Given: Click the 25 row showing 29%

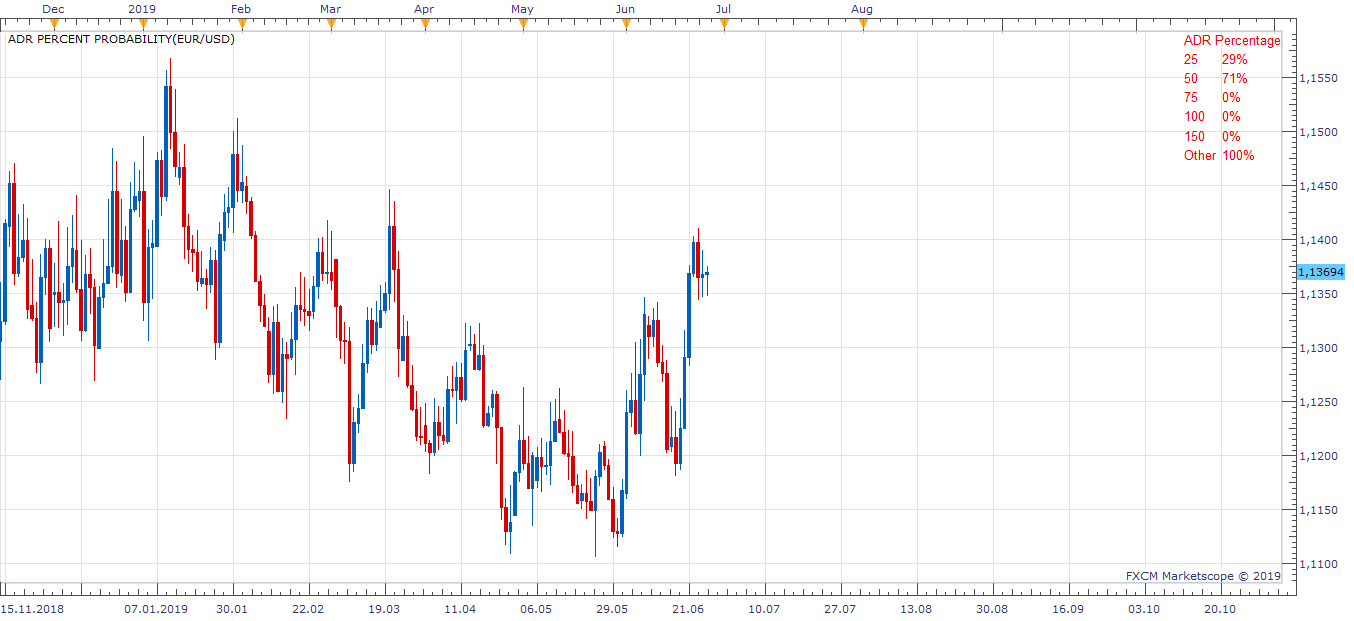Looking at the screenshot, I should 1216,60.
